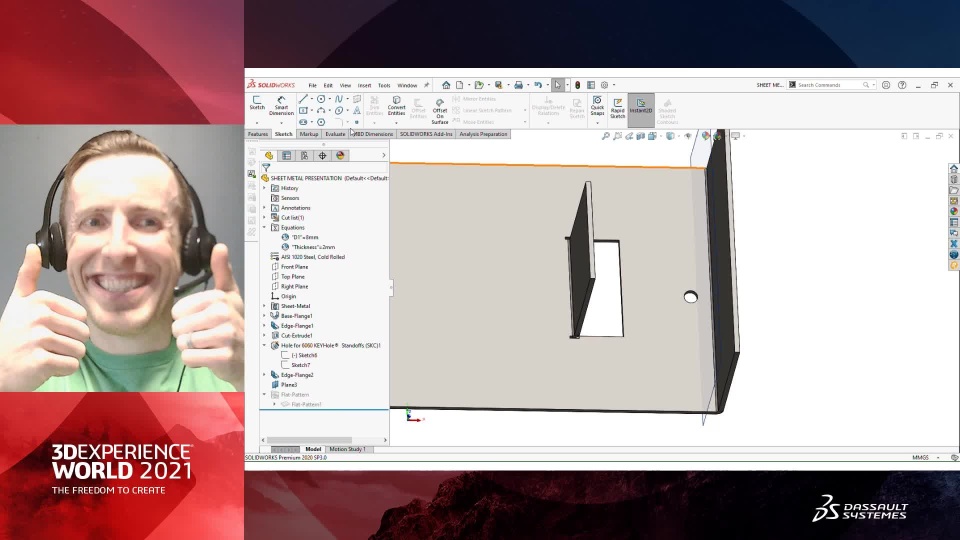Click the New document icon

459,85
